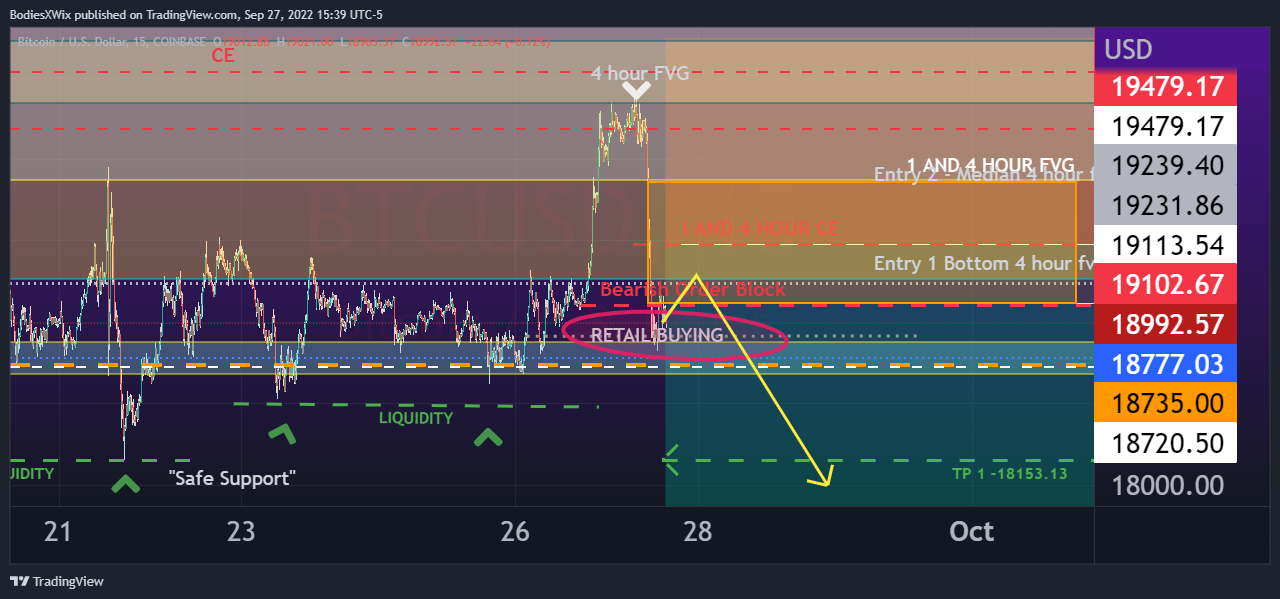
Task: Click the RETAIL BUYING ellipse label
Action: (x=657, y=335)
